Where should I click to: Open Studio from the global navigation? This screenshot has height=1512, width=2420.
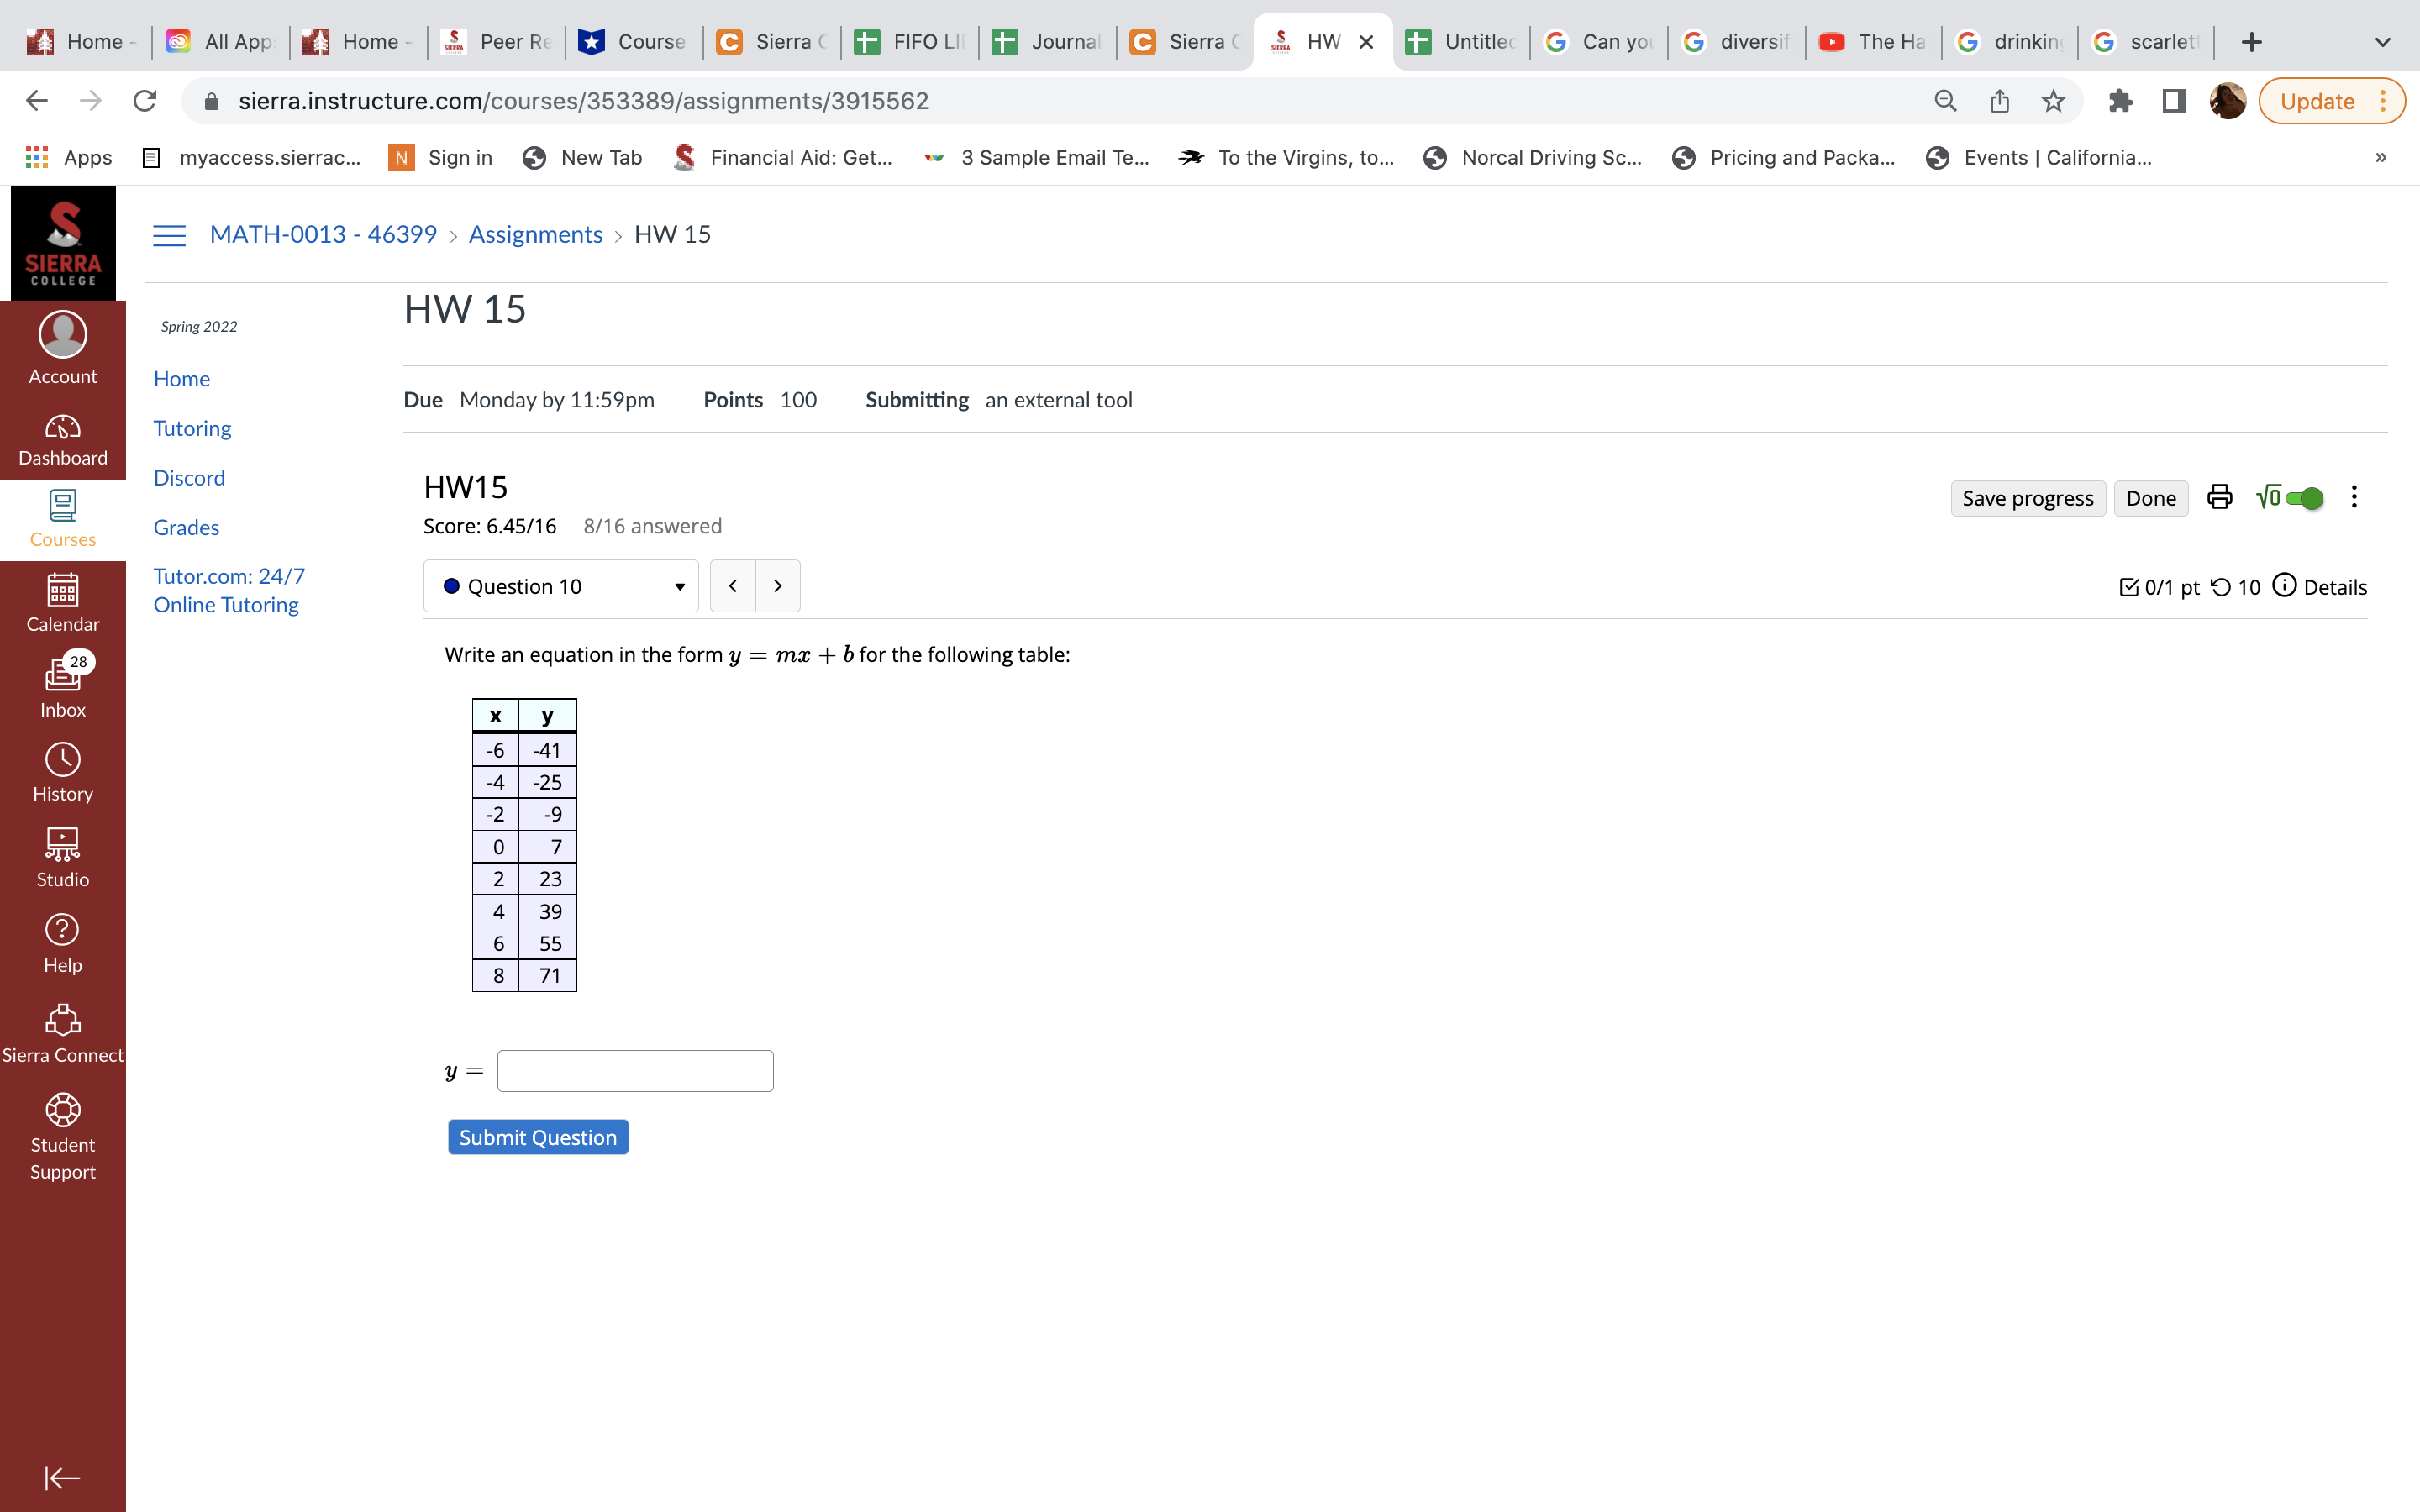(63, 857)
